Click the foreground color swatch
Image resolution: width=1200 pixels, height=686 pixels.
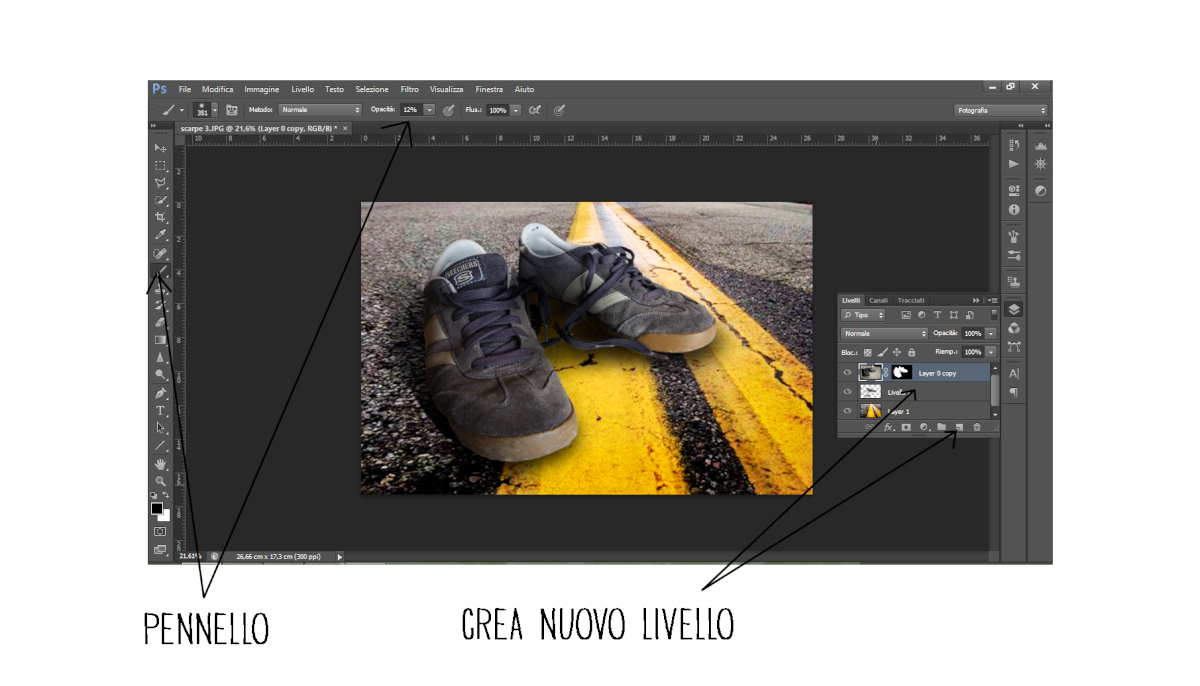(157, 508)
